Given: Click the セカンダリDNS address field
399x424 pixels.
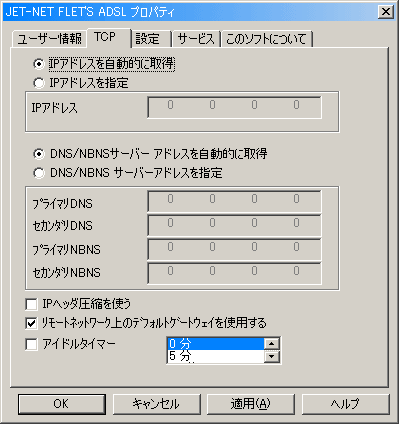Looking at the screenshot, I should coord(234,225).
